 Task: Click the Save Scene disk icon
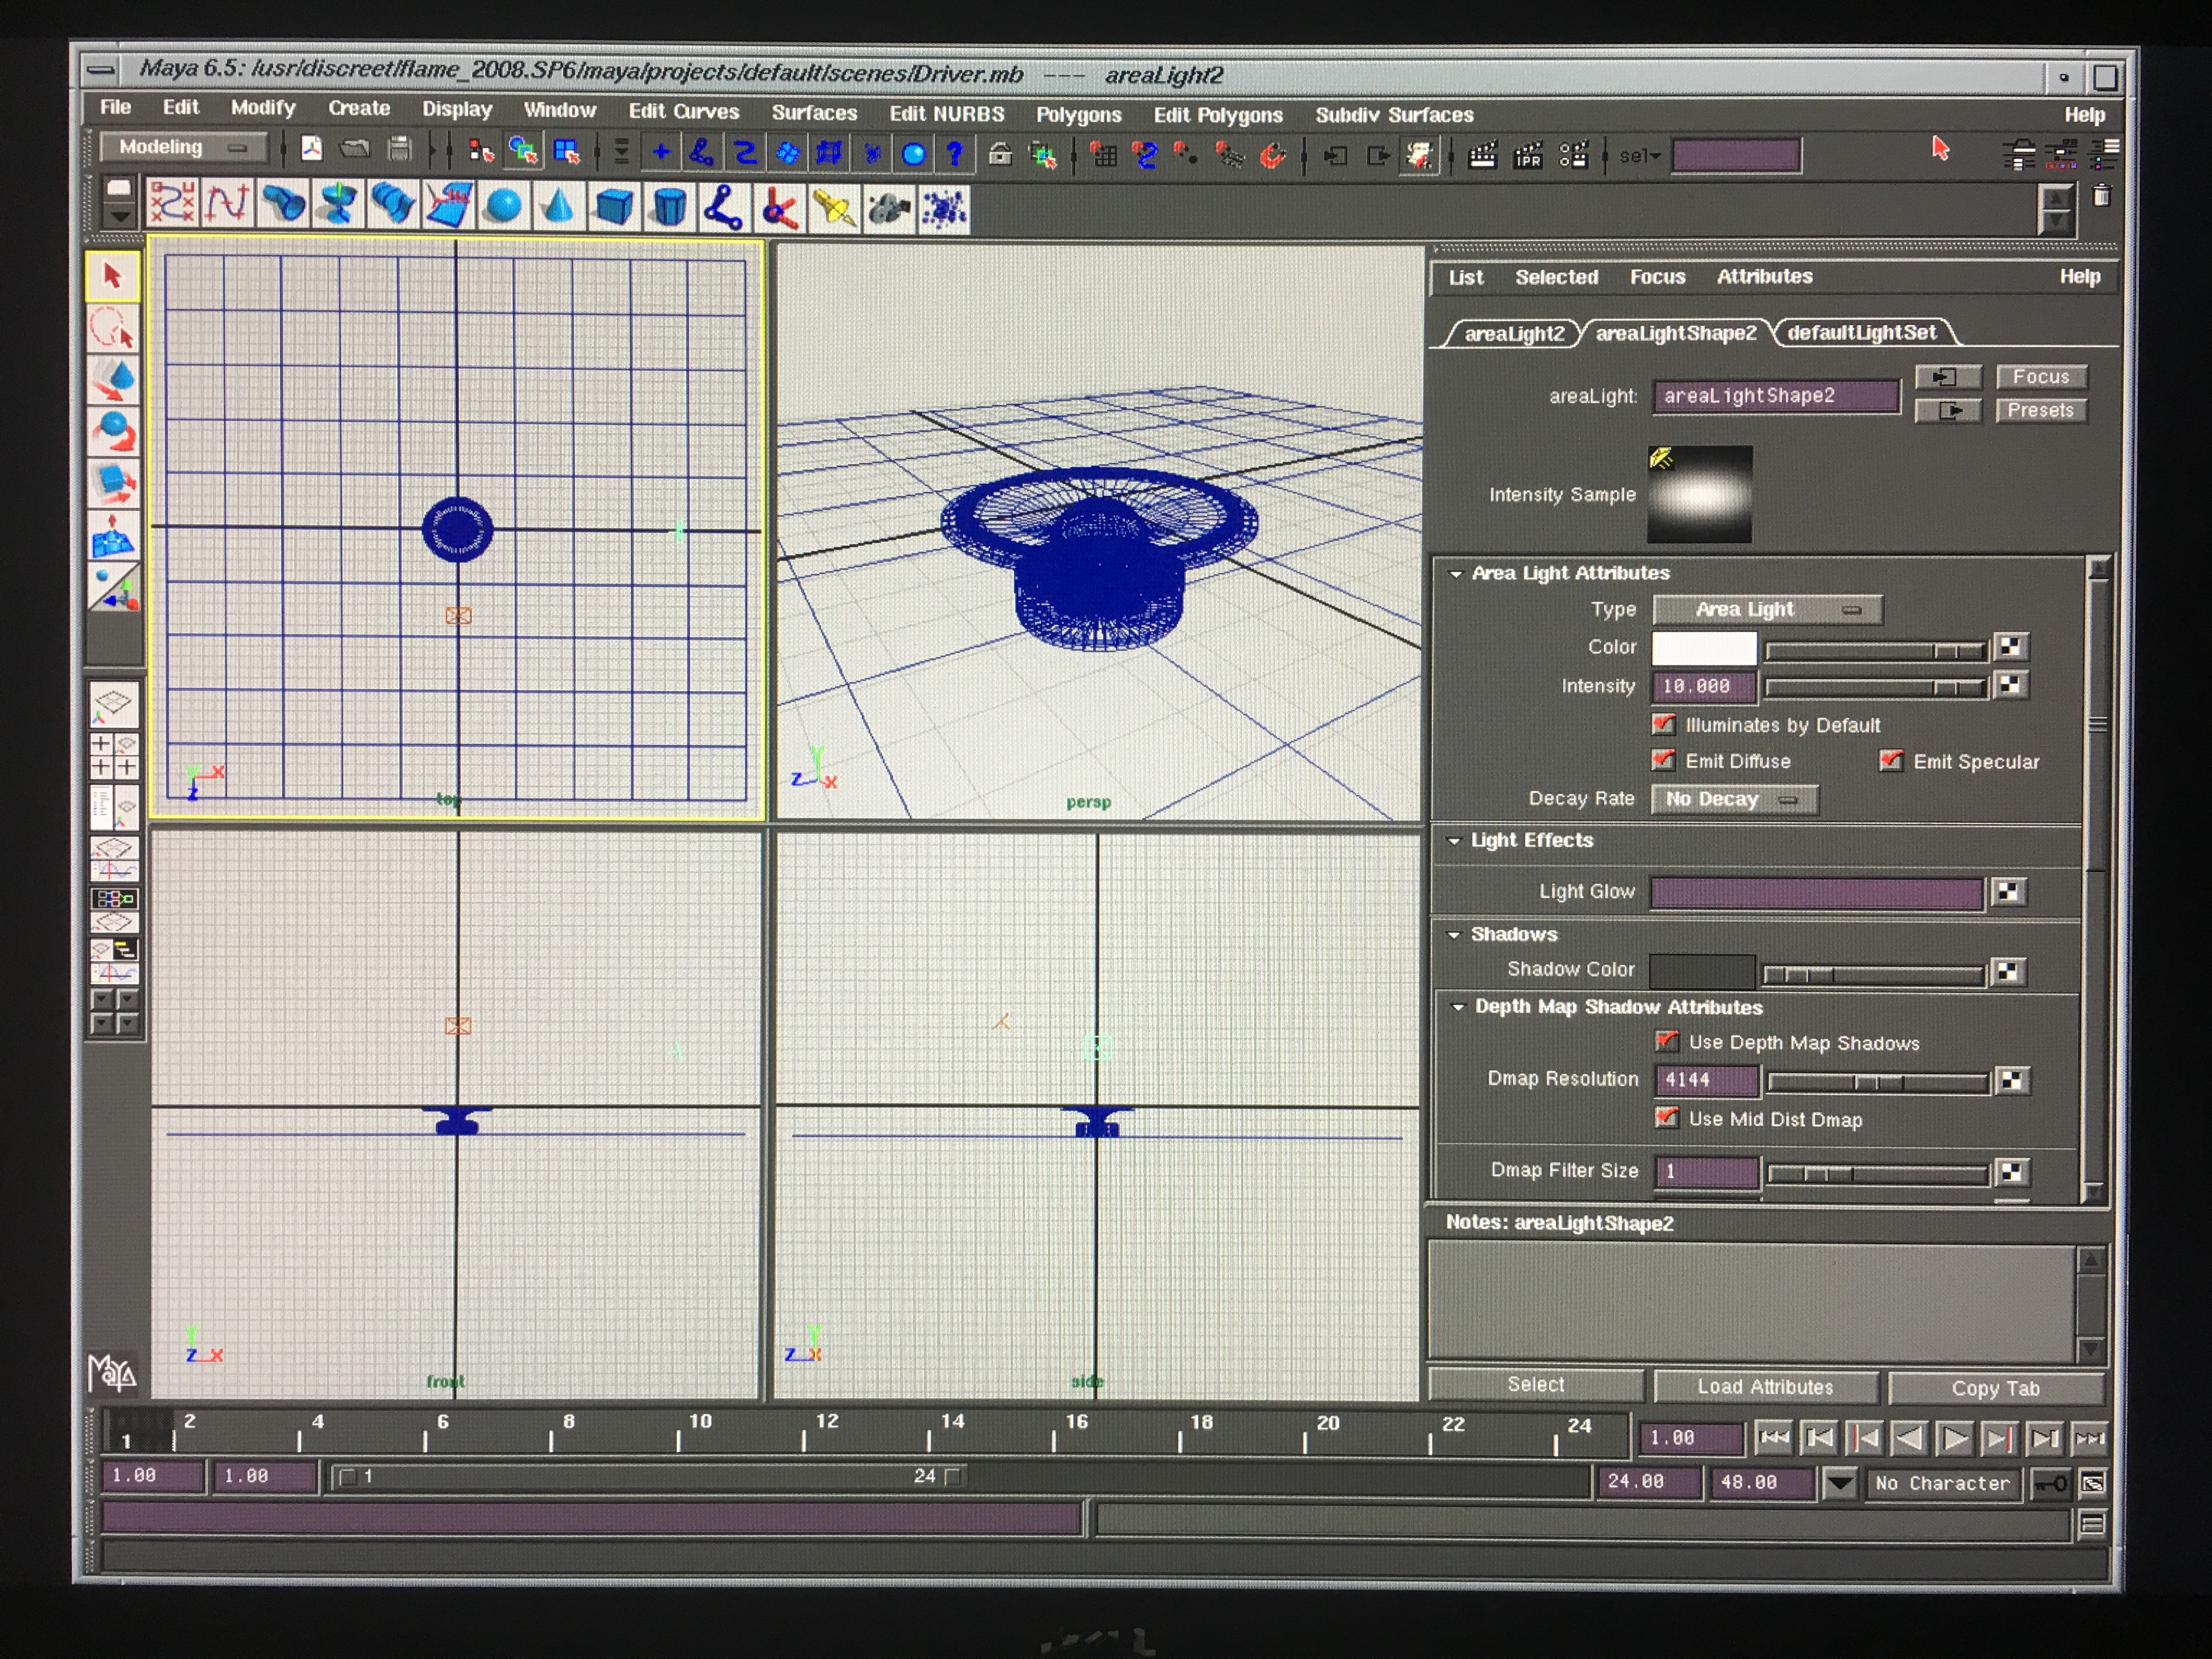click(x=399, y=150)
